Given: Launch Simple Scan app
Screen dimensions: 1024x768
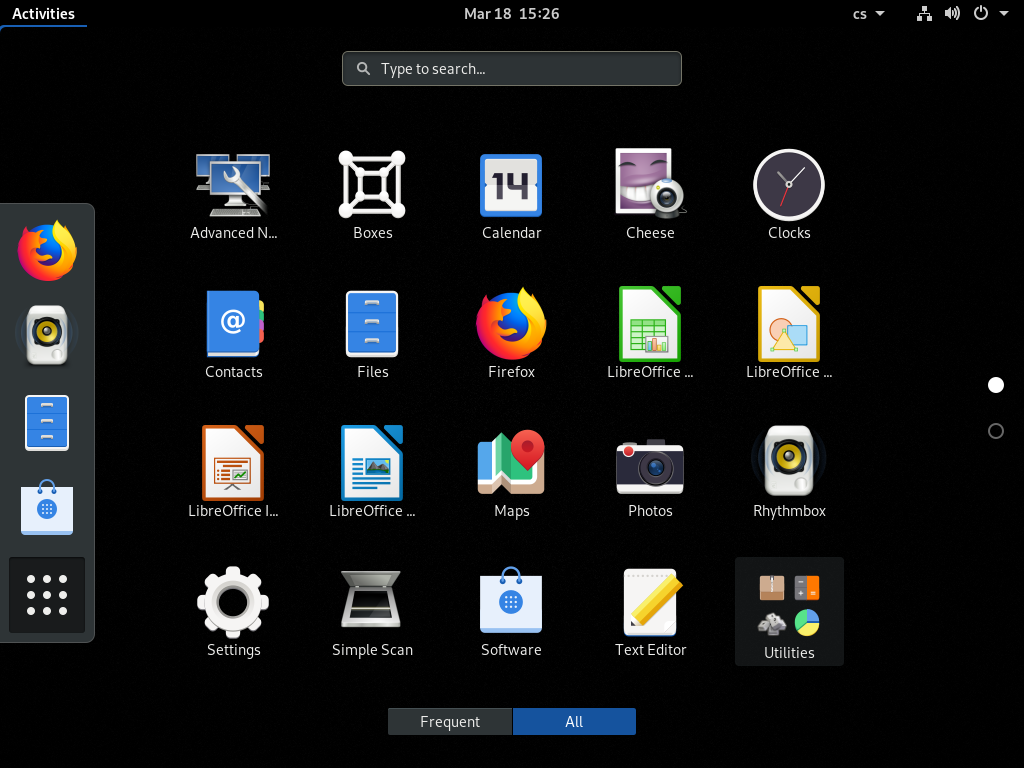Looking at the screenshot, I should click(372, 612).
